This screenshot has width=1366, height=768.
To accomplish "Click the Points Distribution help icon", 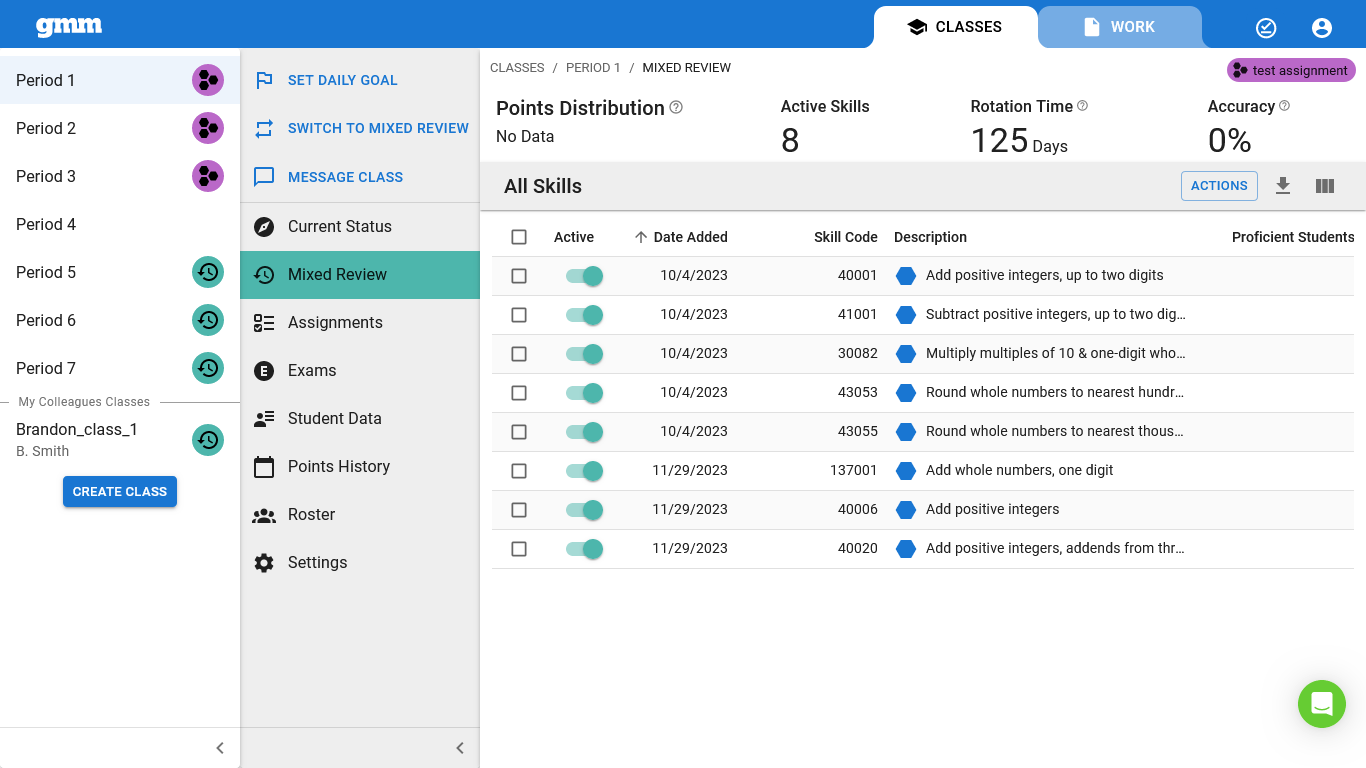I will pos(676,107).
